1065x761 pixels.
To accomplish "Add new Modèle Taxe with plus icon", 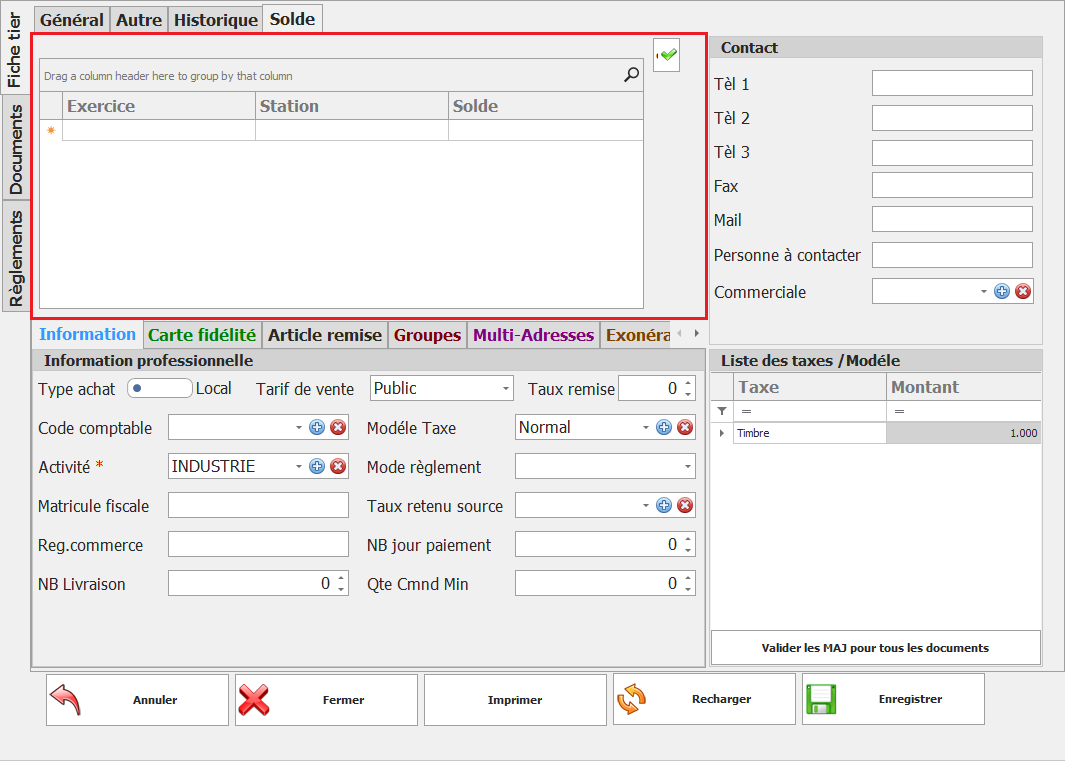I will click(x=664, y=428).
